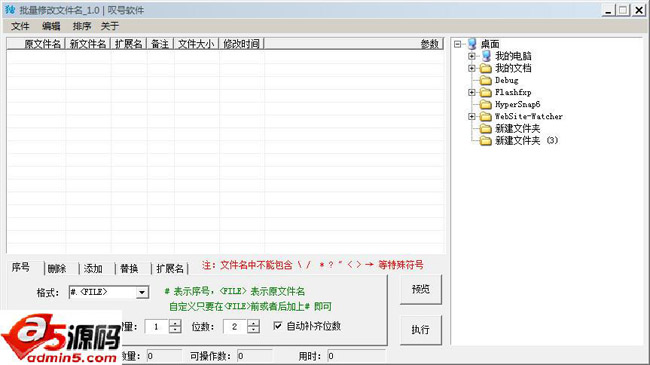Click the 执行 button
The height and width of the screenshot is (365, 650).
420,330
